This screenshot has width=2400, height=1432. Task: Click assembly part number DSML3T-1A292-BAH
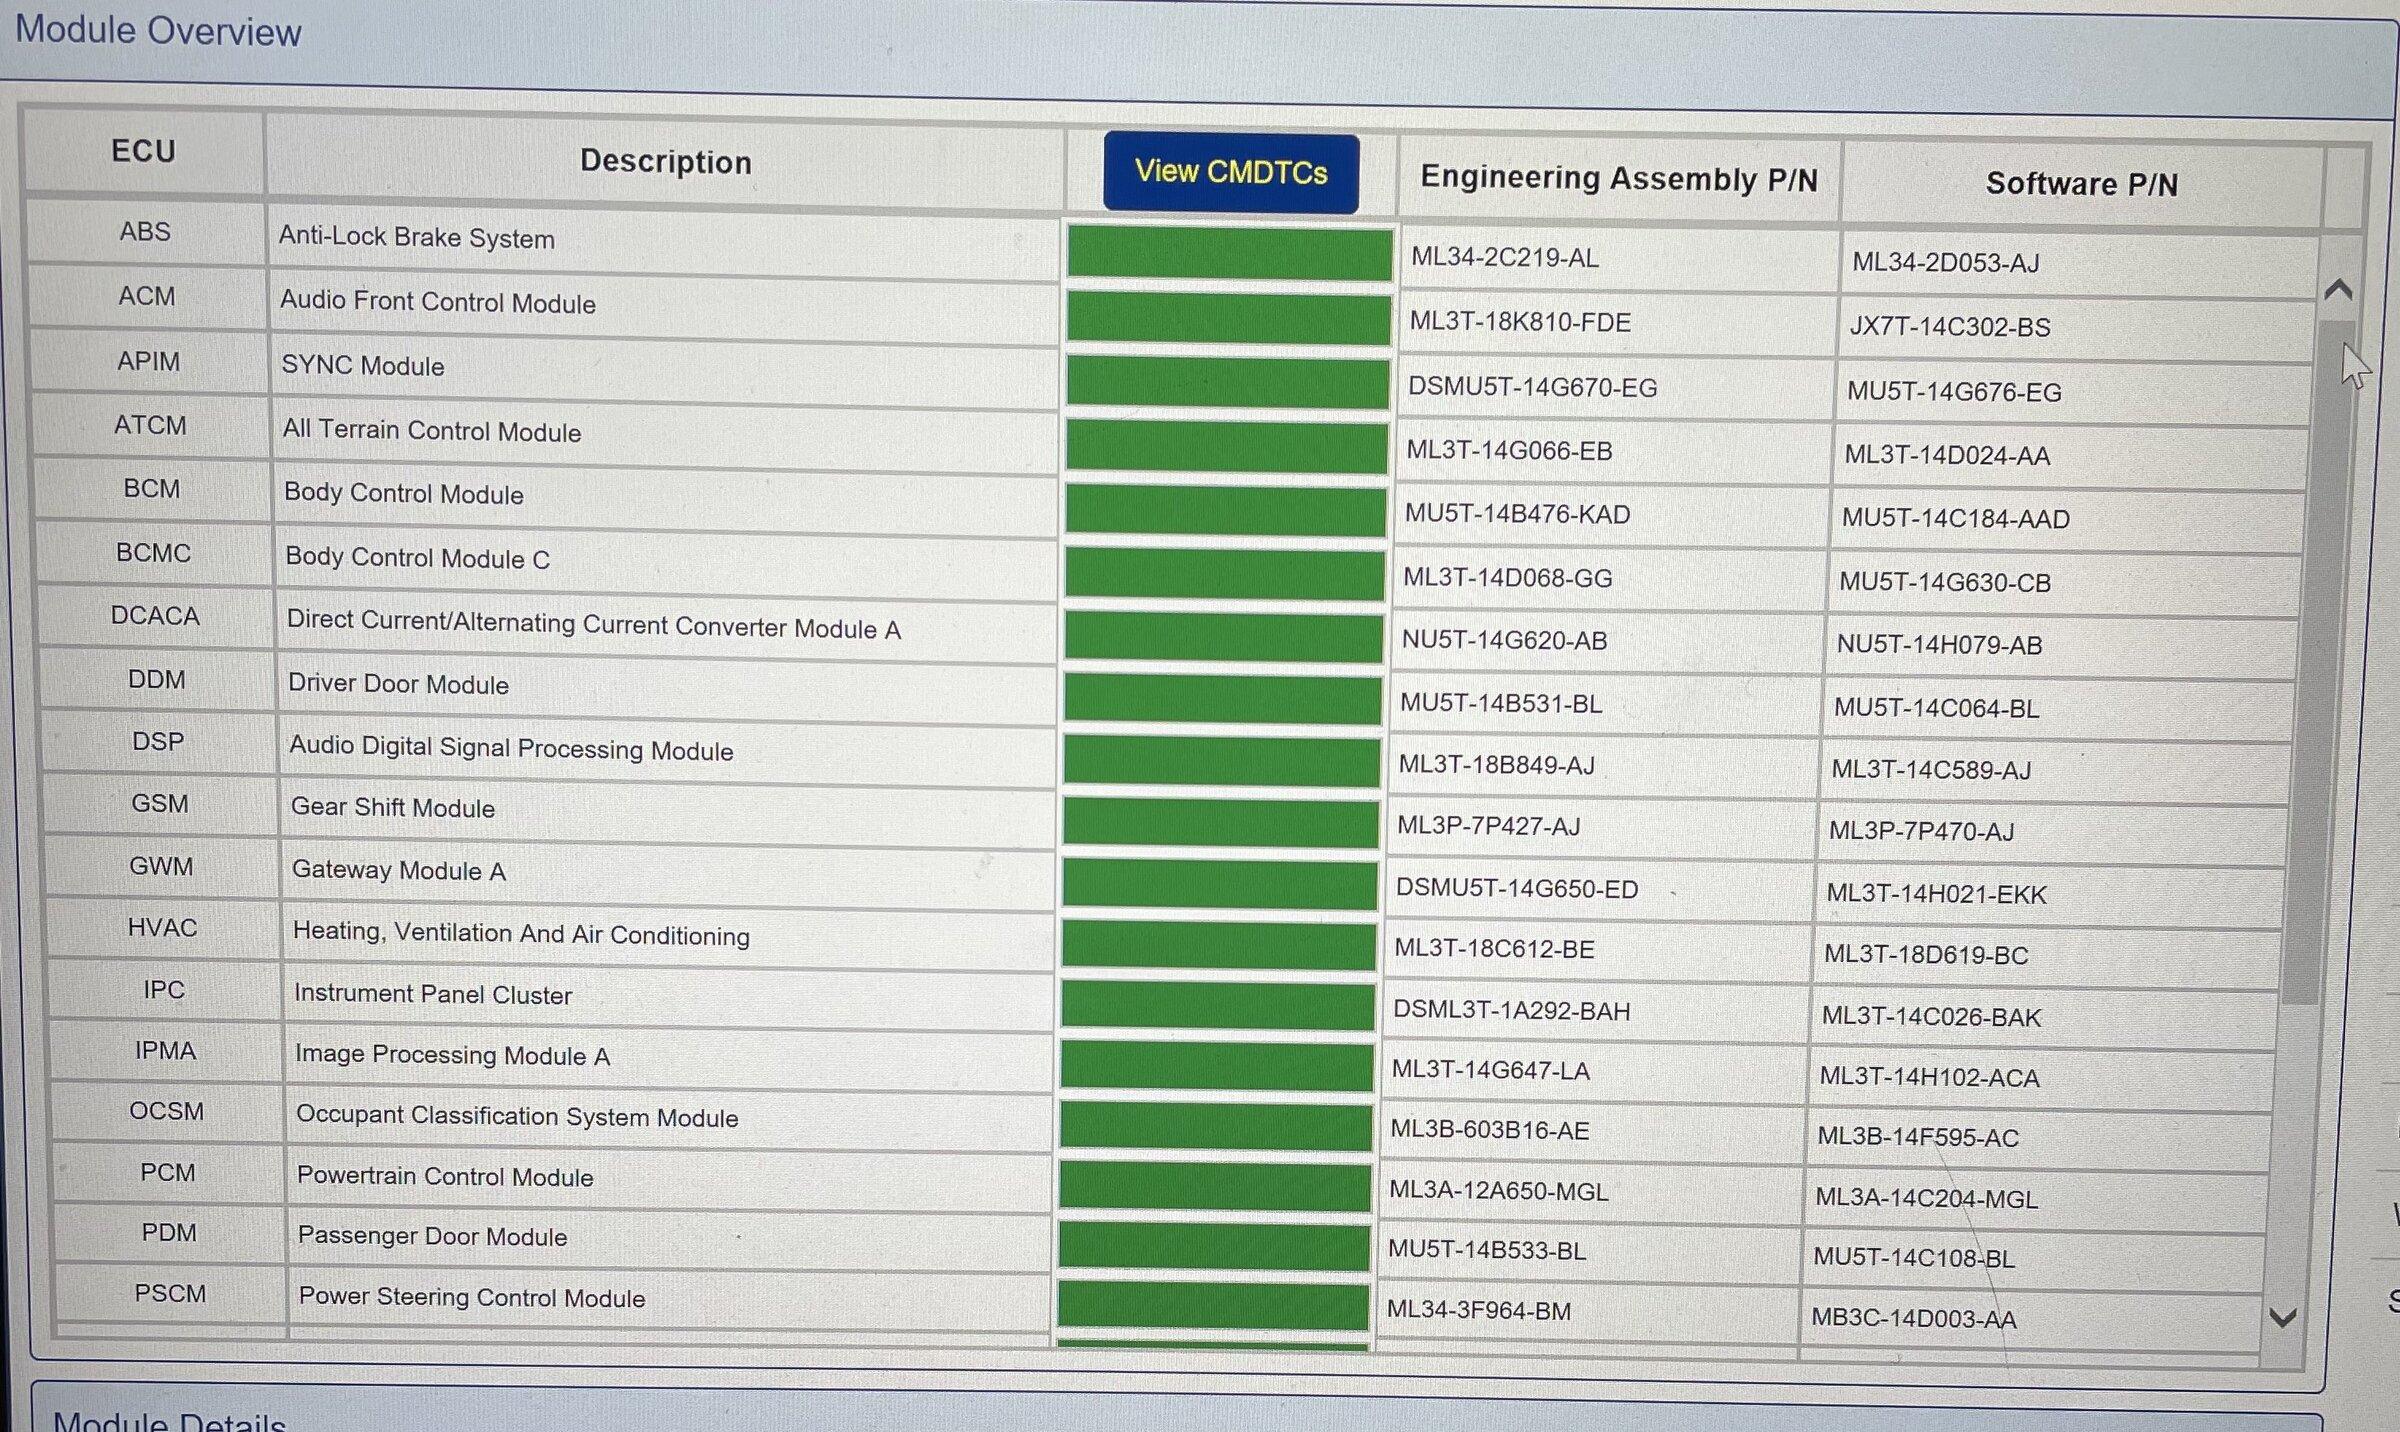1512,1011
